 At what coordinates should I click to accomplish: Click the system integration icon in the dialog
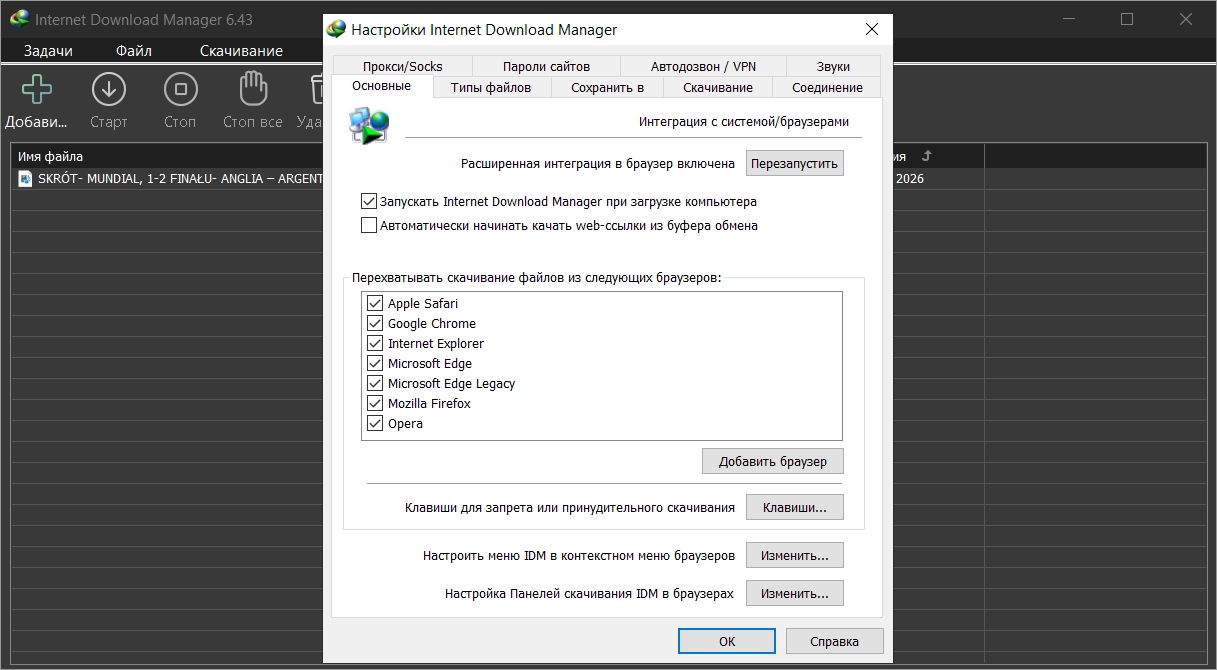click(x=368, y=126)
